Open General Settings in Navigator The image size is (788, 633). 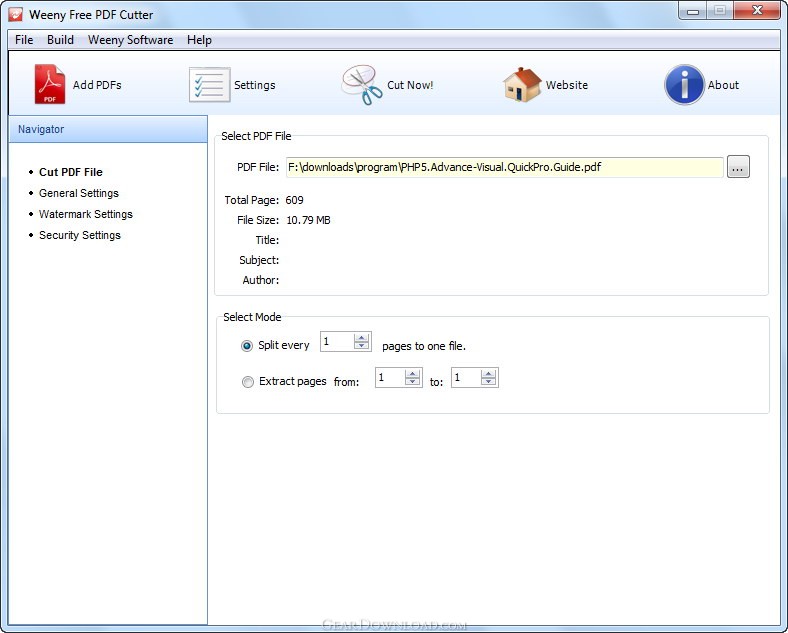(78, 193)
